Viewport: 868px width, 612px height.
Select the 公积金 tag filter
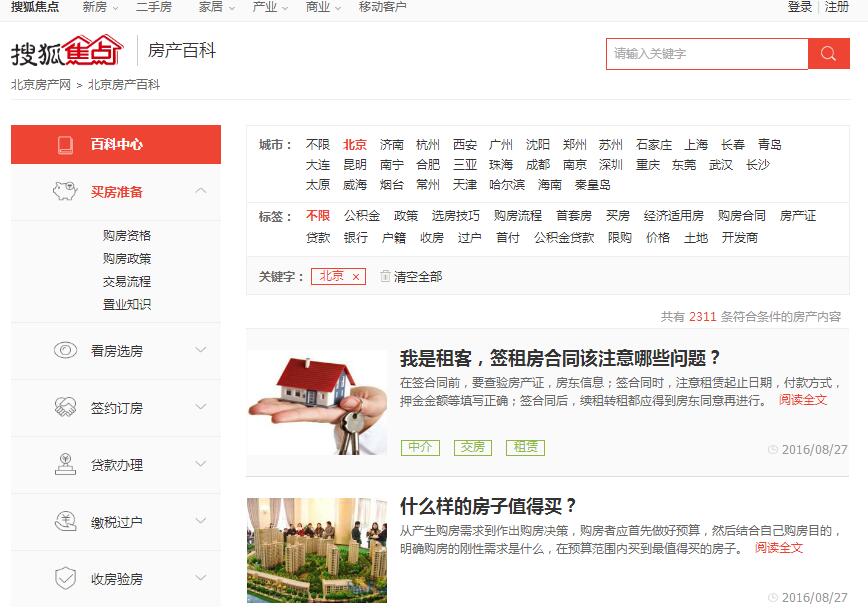[362, 216]
